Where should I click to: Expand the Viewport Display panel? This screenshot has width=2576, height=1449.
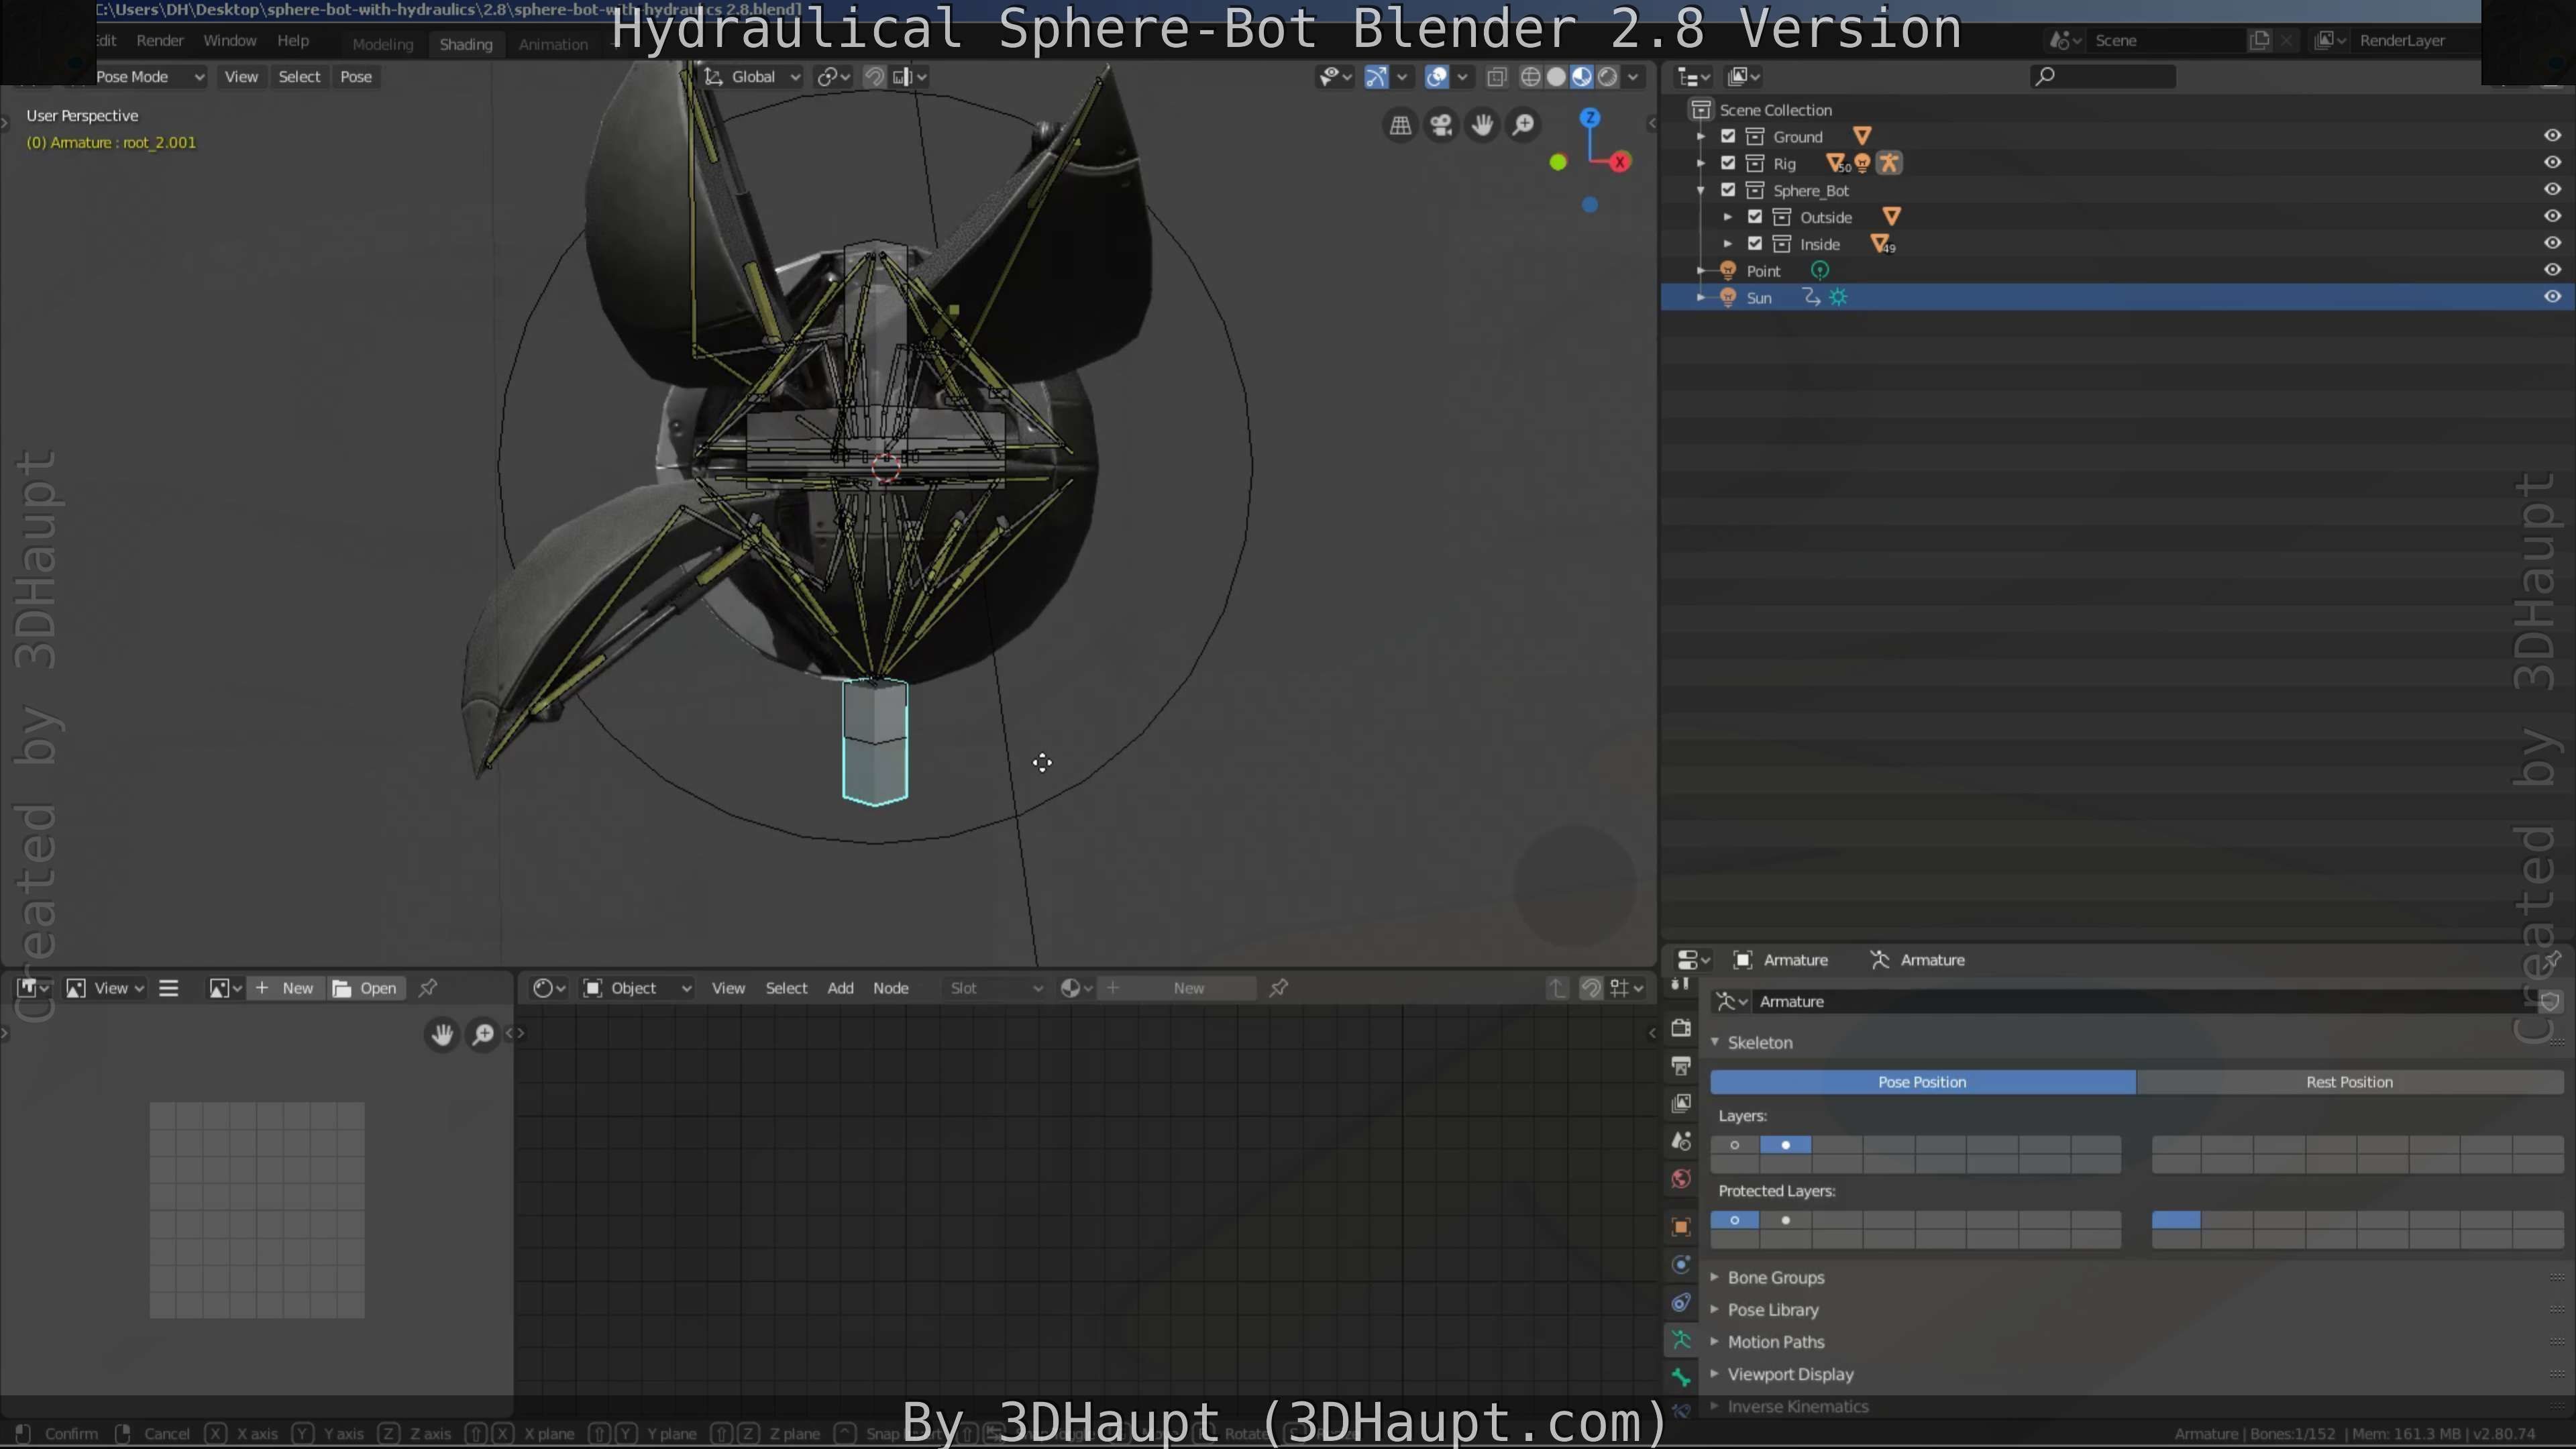click(x=1790, y=1374)
